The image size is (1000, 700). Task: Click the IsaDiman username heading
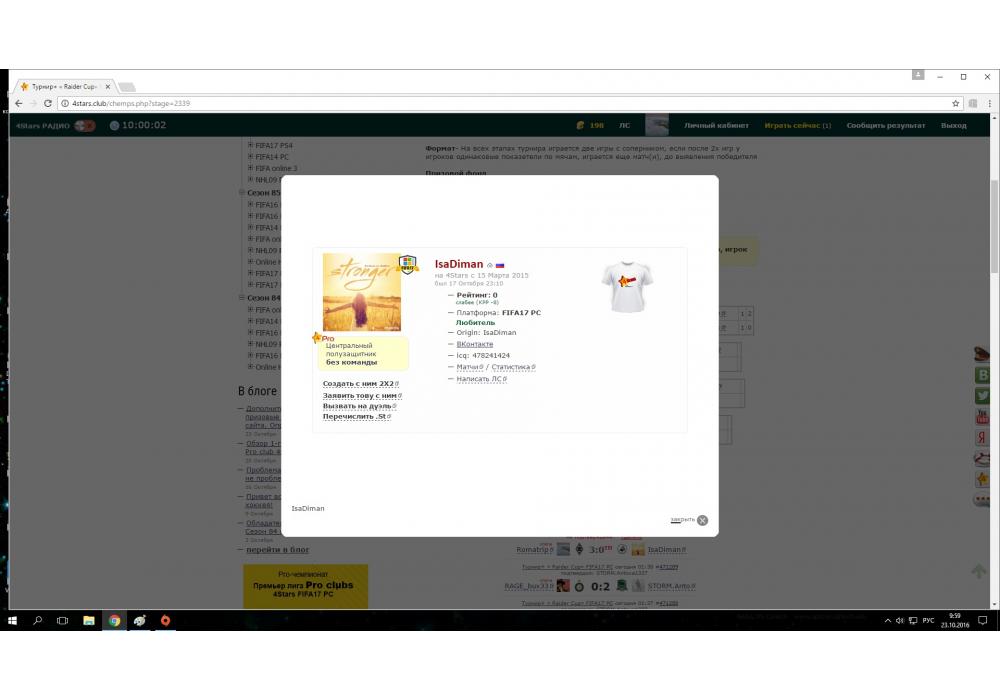[x=459, y=264]
